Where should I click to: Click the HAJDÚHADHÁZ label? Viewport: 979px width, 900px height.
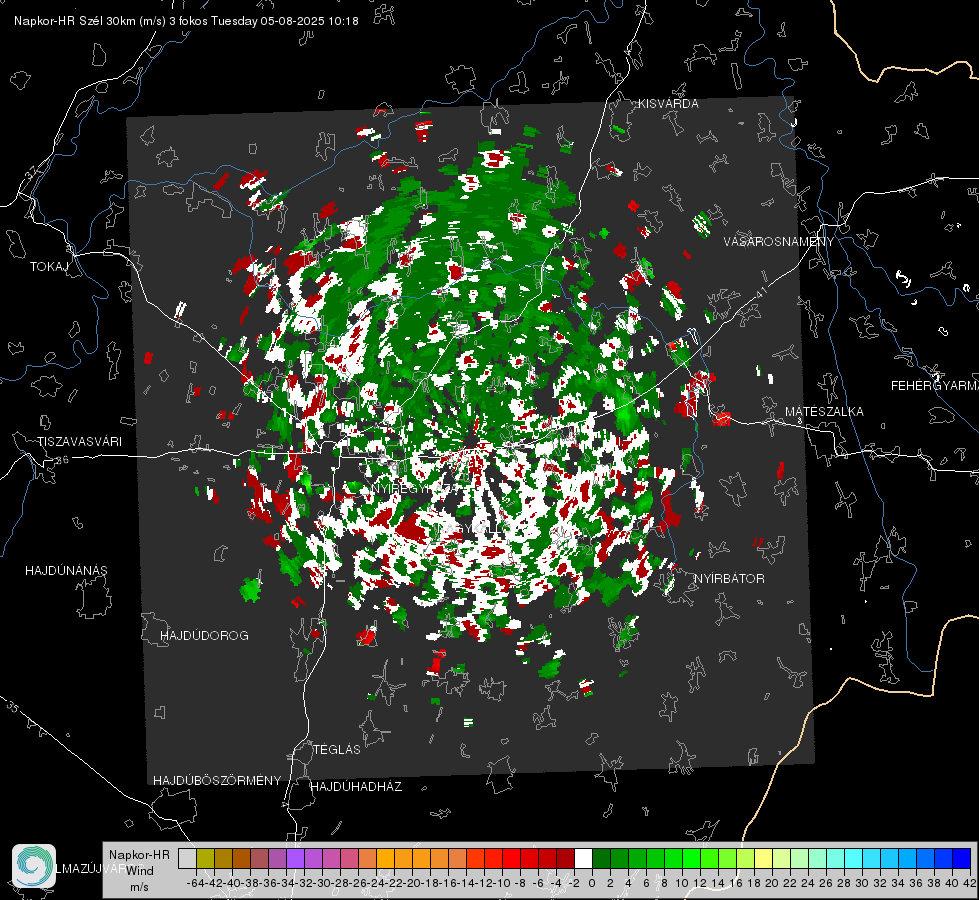coord(356,787)
